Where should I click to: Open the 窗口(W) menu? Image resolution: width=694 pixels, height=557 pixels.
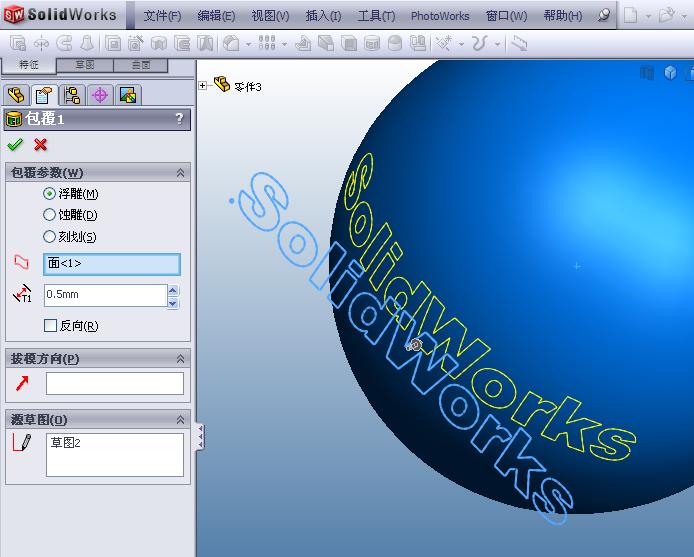[x=507, y=16]
